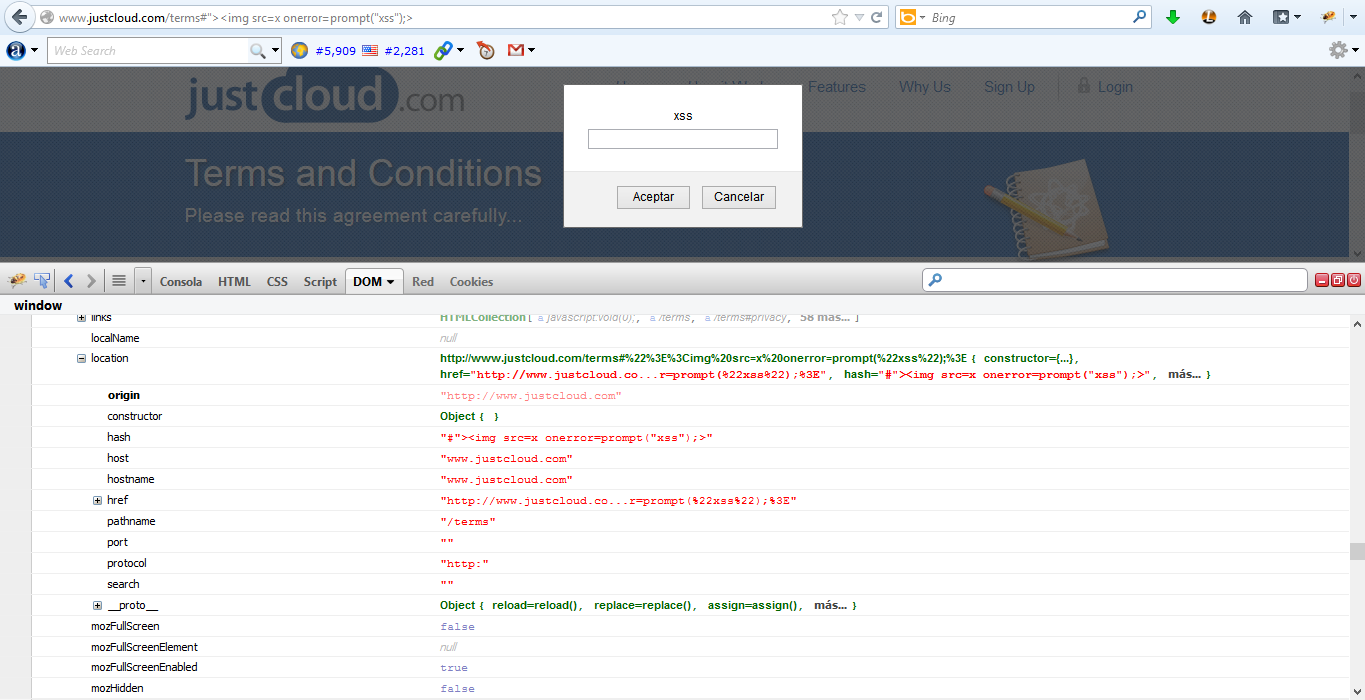Image resolution: width=1365 pixels, height=700 pixels.
Task: Expand the __proto__ property node
Action: 97,605
